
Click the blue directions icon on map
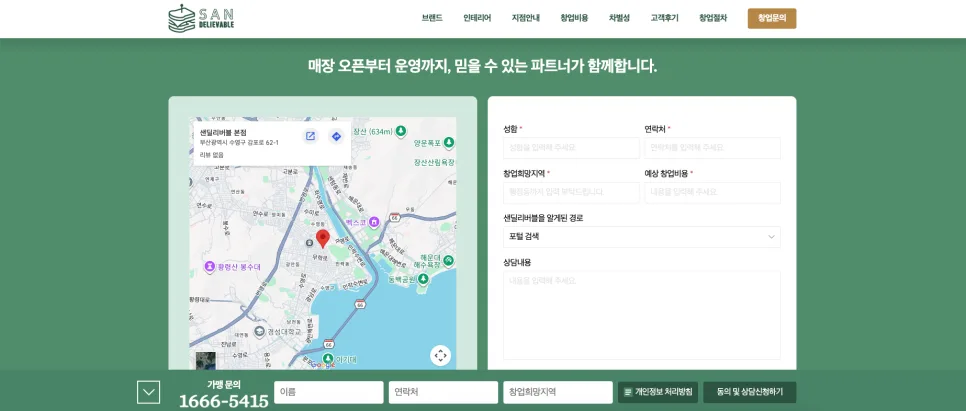point(336,136)
